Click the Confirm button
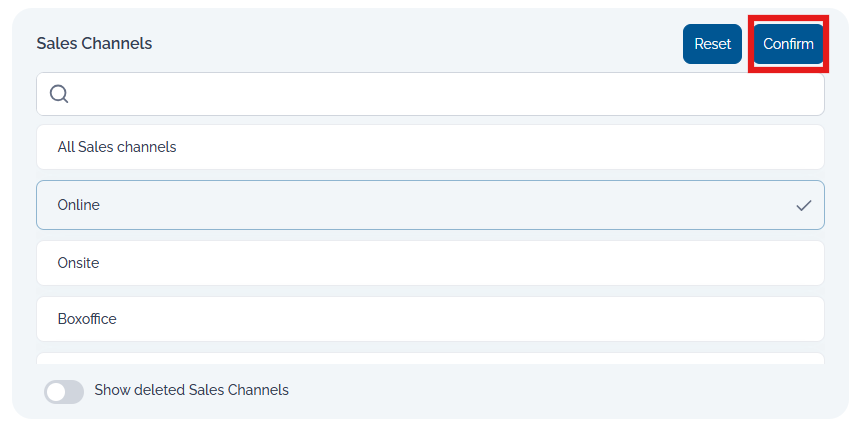 pos(788,44)
